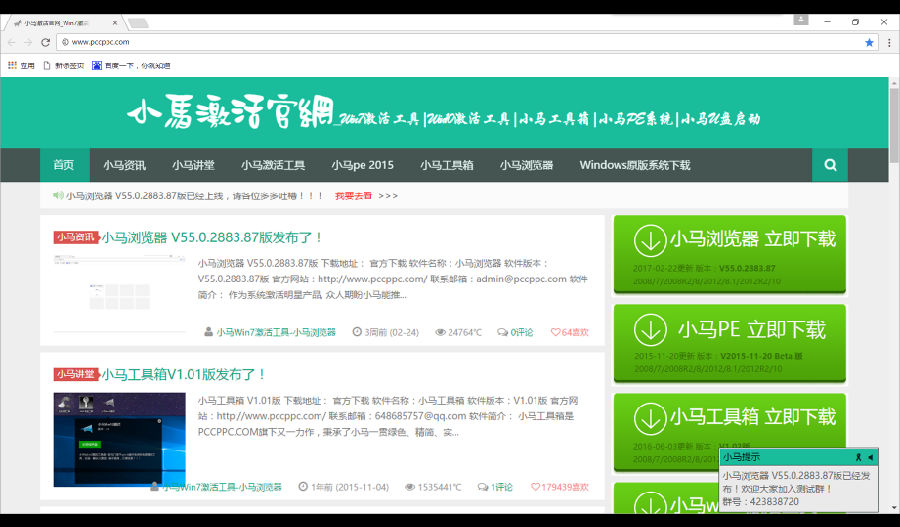
Task: Open the browser three-dot menu
Action: tap(889, 42)
